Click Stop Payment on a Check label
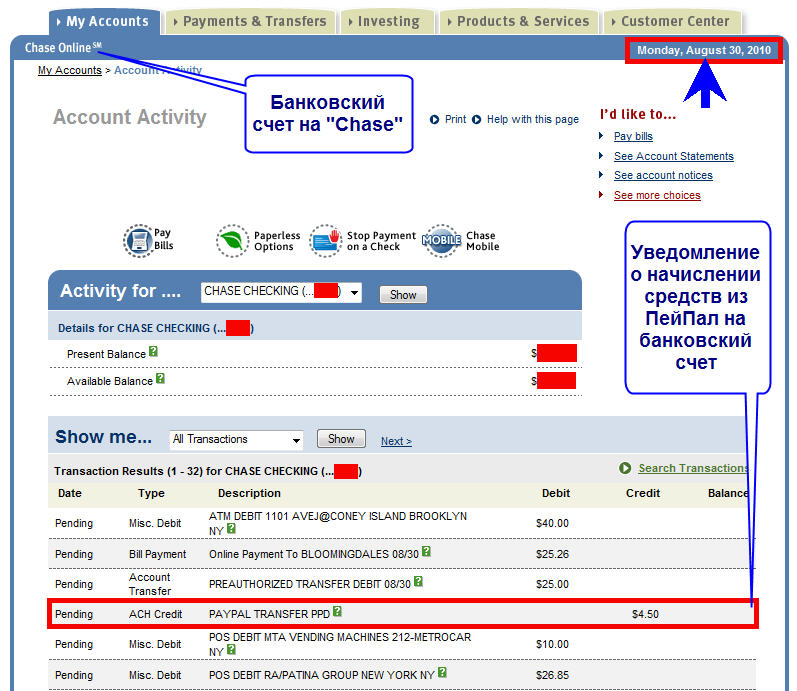This screenshot has width=797, height=691. pos(381,241)
